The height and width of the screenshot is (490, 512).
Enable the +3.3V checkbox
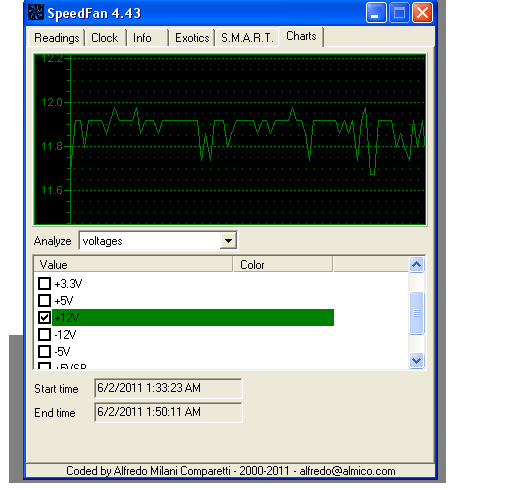point(44,283)
